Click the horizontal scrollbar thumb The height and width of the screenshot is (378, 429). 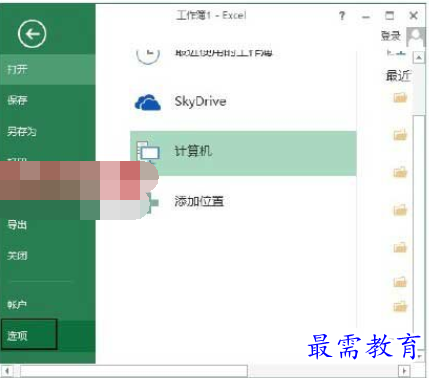point(134,370)
